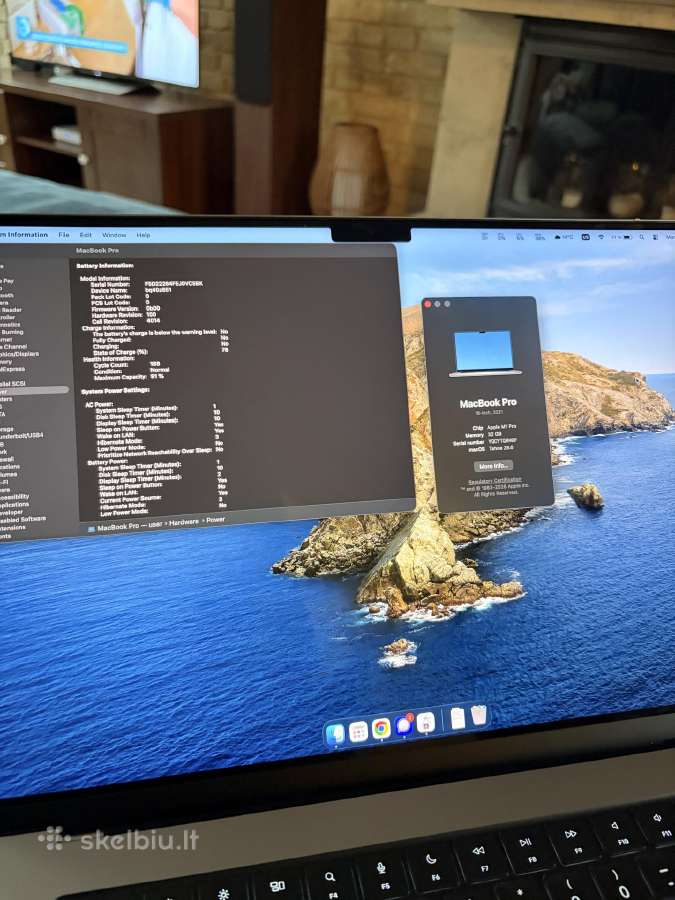This screenshot has height=900, width=675.
Task: Launch Google Chrome from the Dock
Action: pyautogui.click(x=381, y=728)
